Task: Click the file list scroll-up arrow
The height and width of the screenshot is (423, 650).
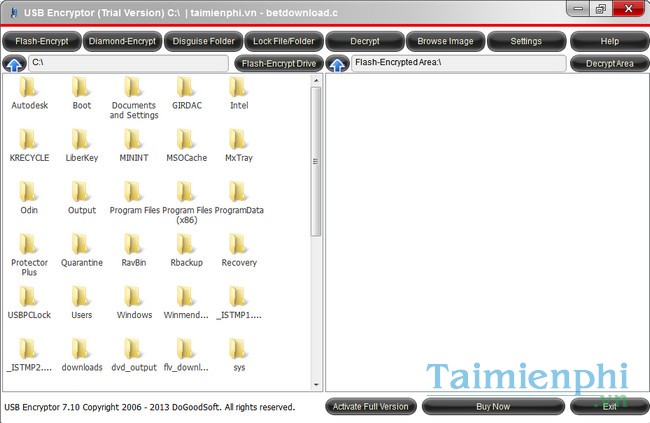Action: pyautogui.click(x=316, y=80)
